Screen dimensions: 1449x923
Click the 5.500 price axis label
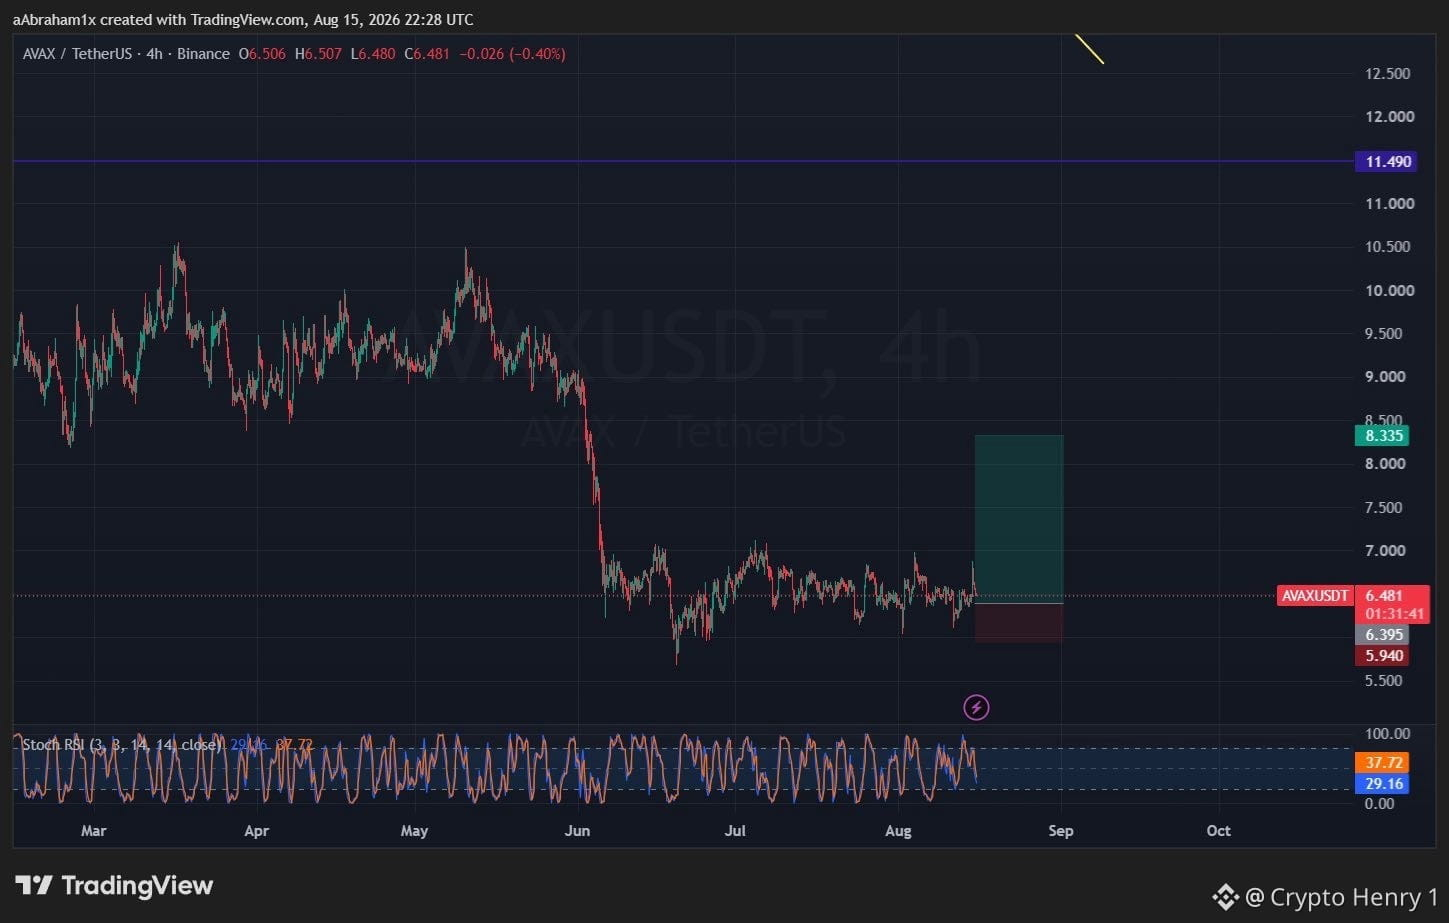[x=1385, y=680]
